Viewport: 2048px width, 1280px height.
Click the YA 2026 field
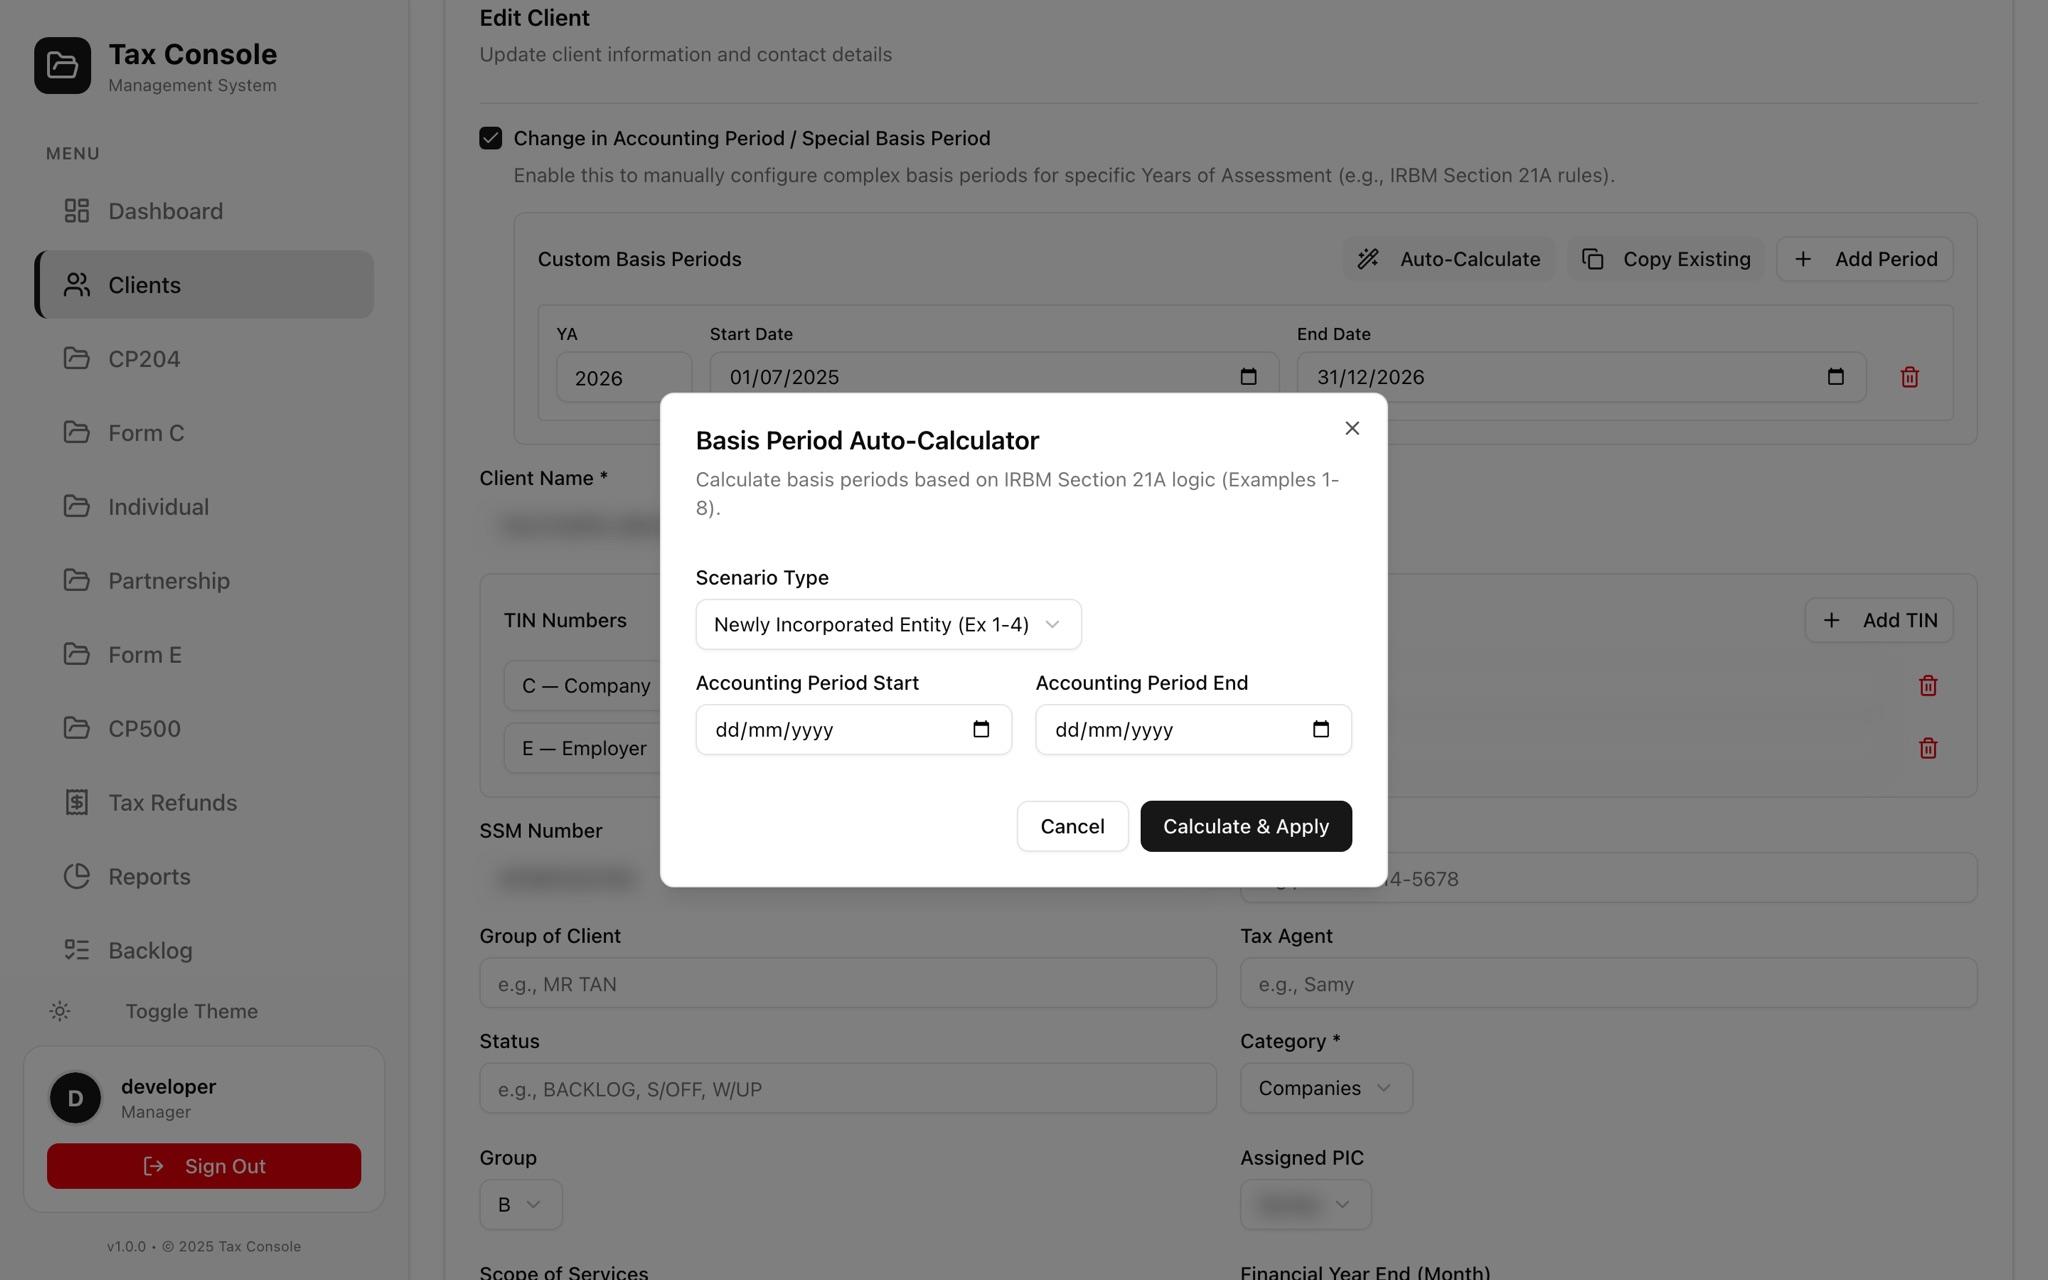pos(624,378)
